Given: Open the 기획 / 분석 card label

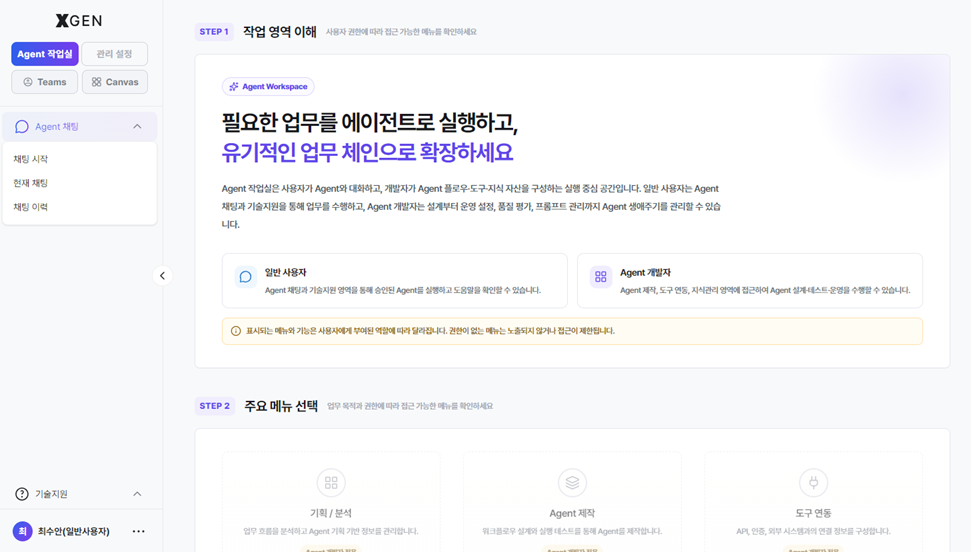Looking at the screenshot, I should (331, 513).
